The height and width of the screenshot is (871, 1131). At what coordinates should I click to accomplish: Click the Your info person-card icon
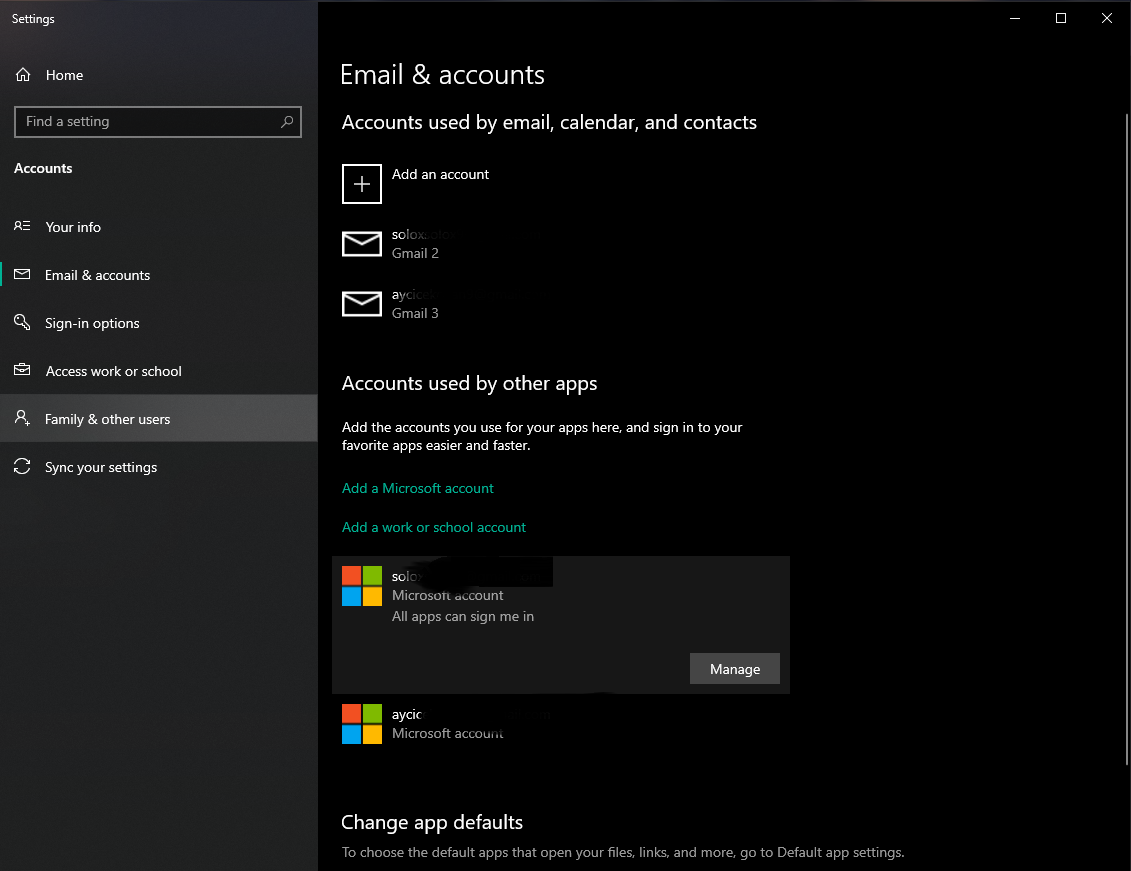(22, 226)
